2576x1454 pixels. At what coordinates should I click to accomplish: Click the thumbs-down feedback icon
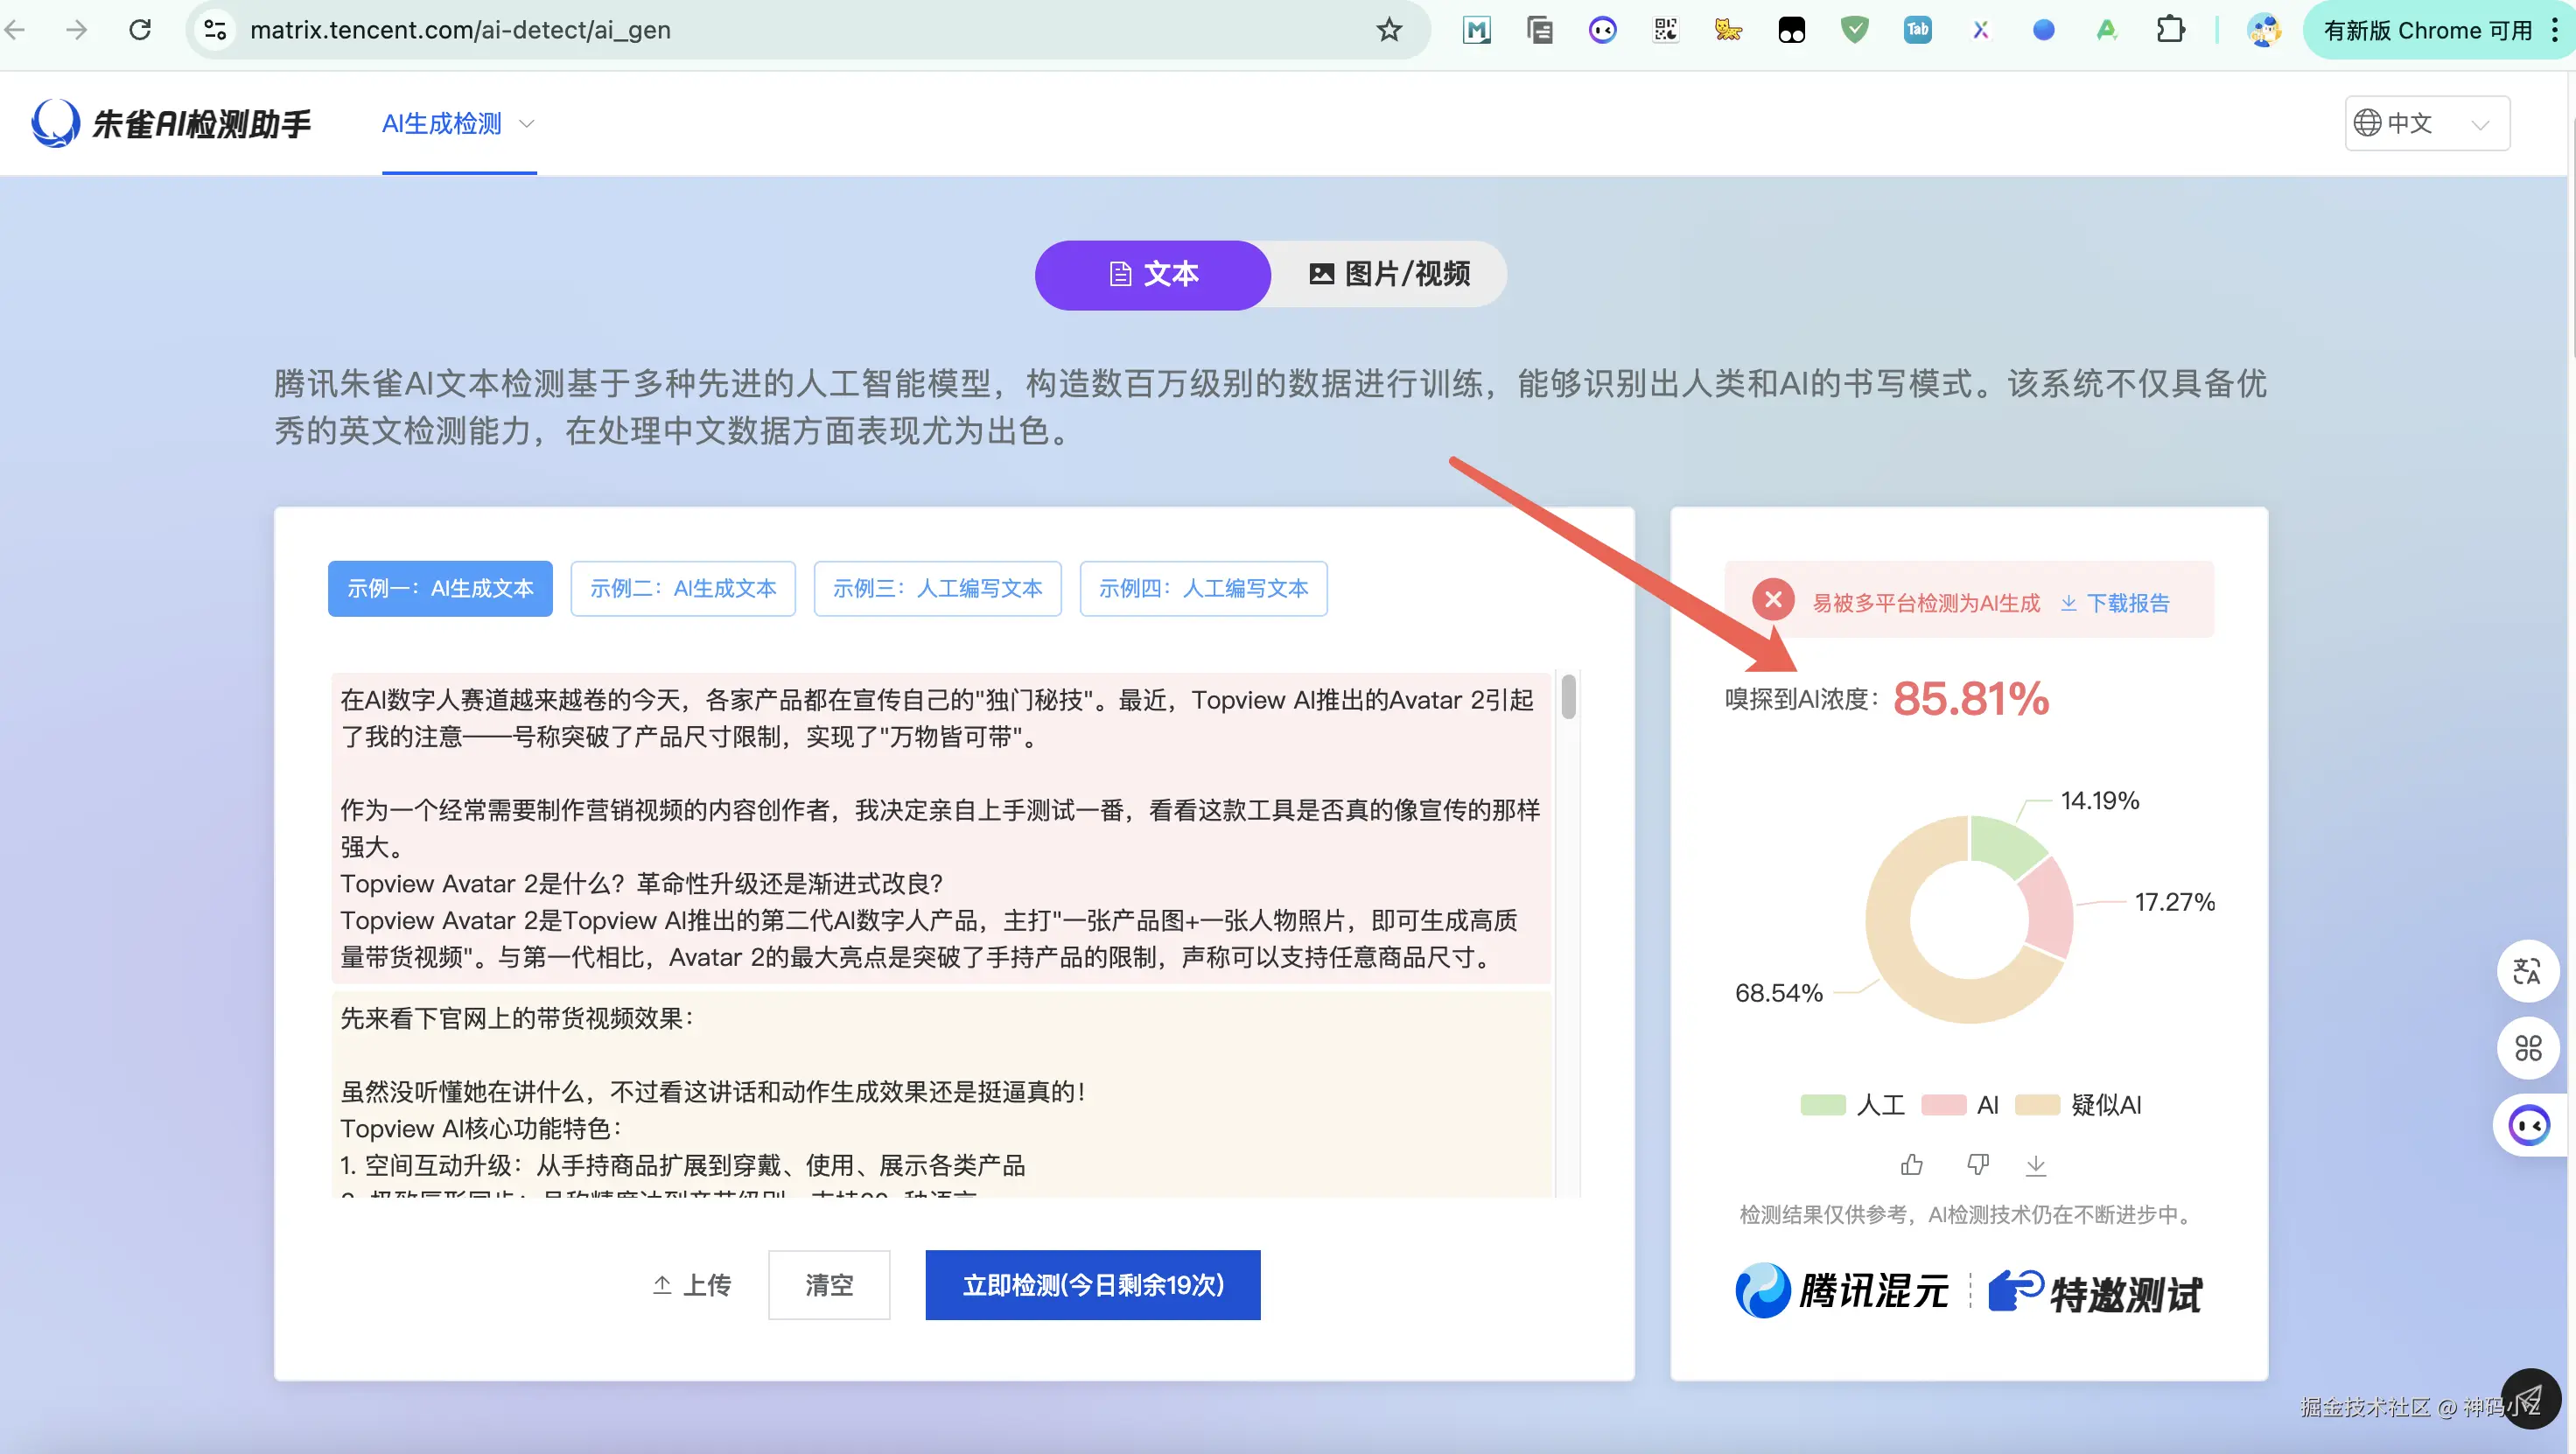[x=1977, y=1165]
